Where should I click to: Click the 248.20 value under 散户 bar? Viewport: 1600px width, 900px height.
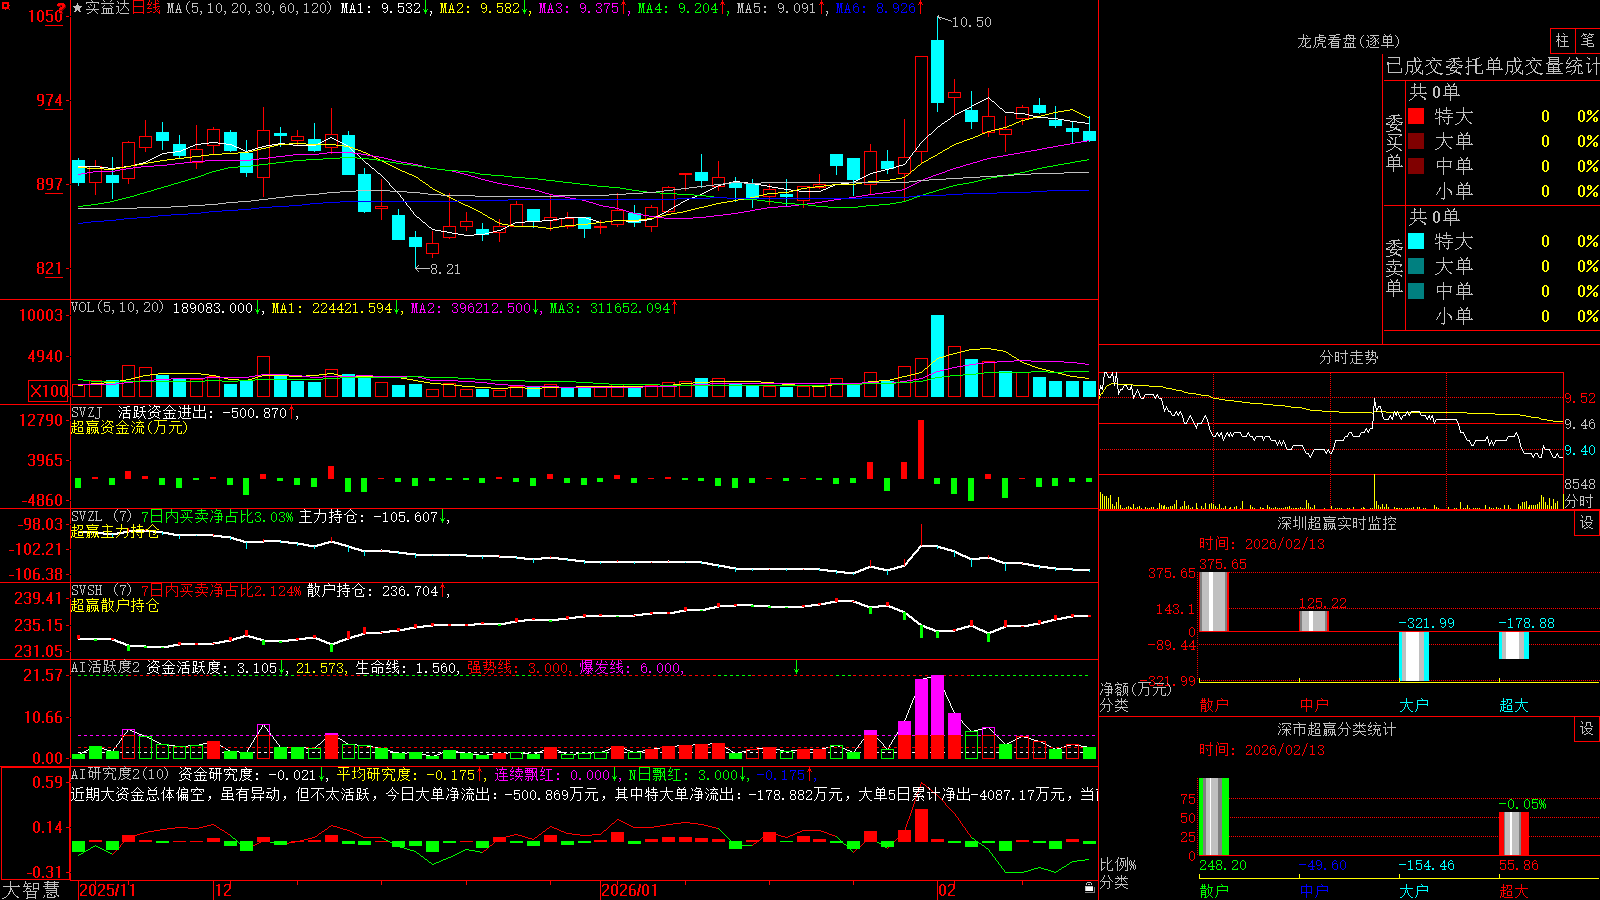[1223, 865]
